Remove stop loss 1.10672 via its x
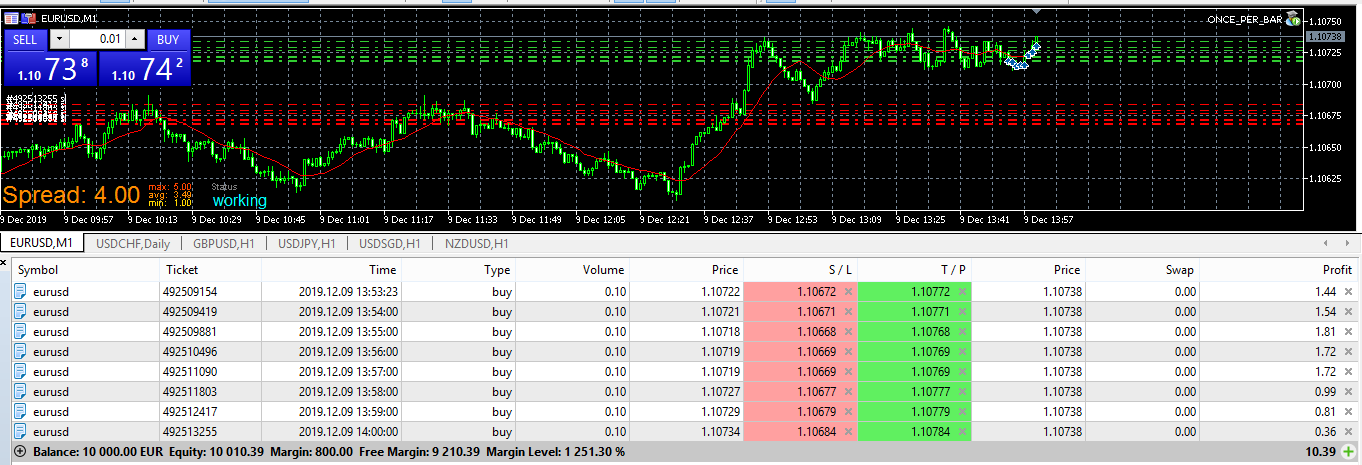 (x=848, y=291)
